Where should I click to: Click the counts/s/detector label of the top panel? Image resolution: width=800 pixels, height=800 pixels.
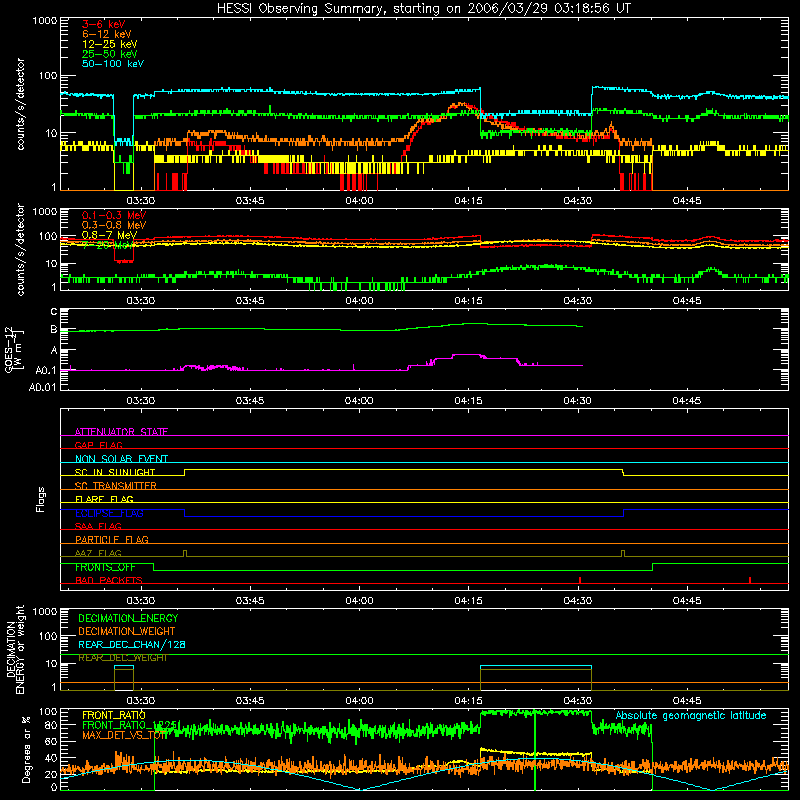coord(20,104)
